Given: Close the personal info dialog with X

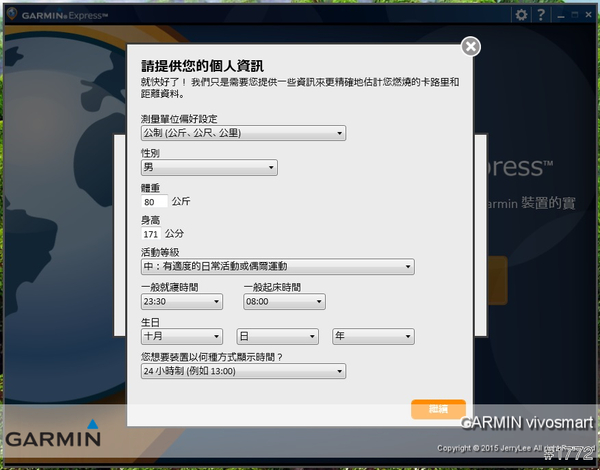Looking at the screenshot, I should pos(471,47).
